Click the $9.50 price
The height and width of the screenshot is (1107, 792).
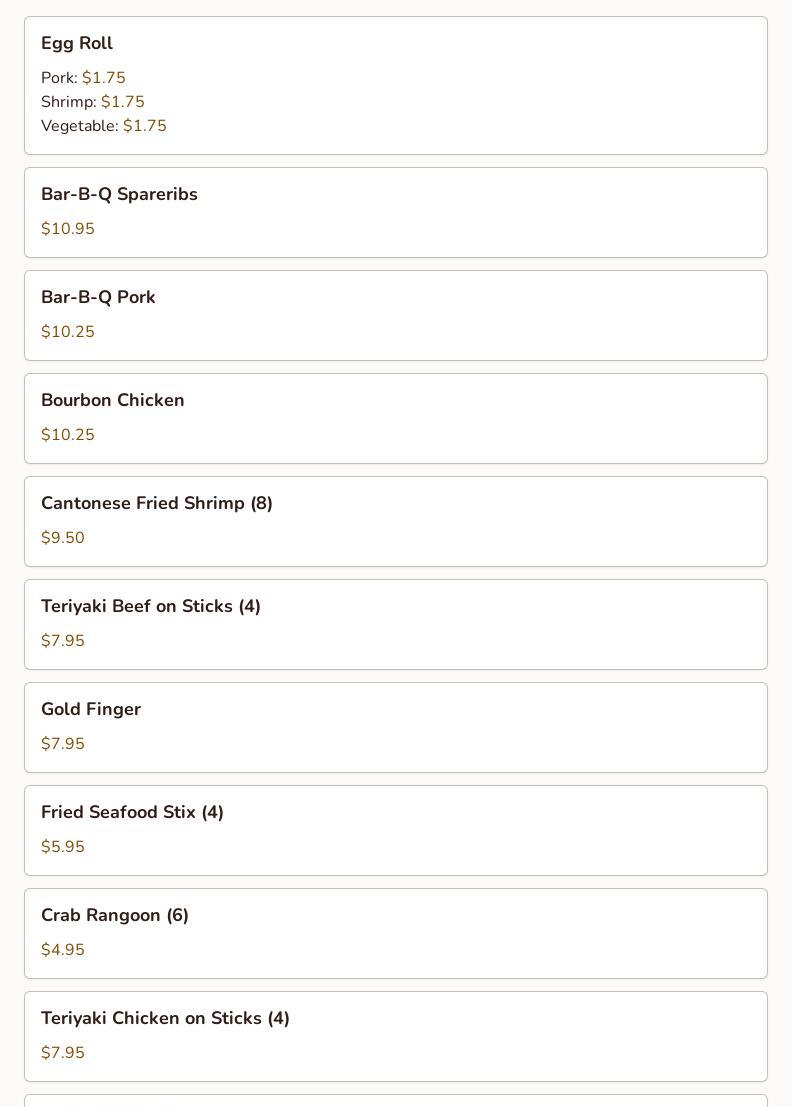tap(63, 538)
